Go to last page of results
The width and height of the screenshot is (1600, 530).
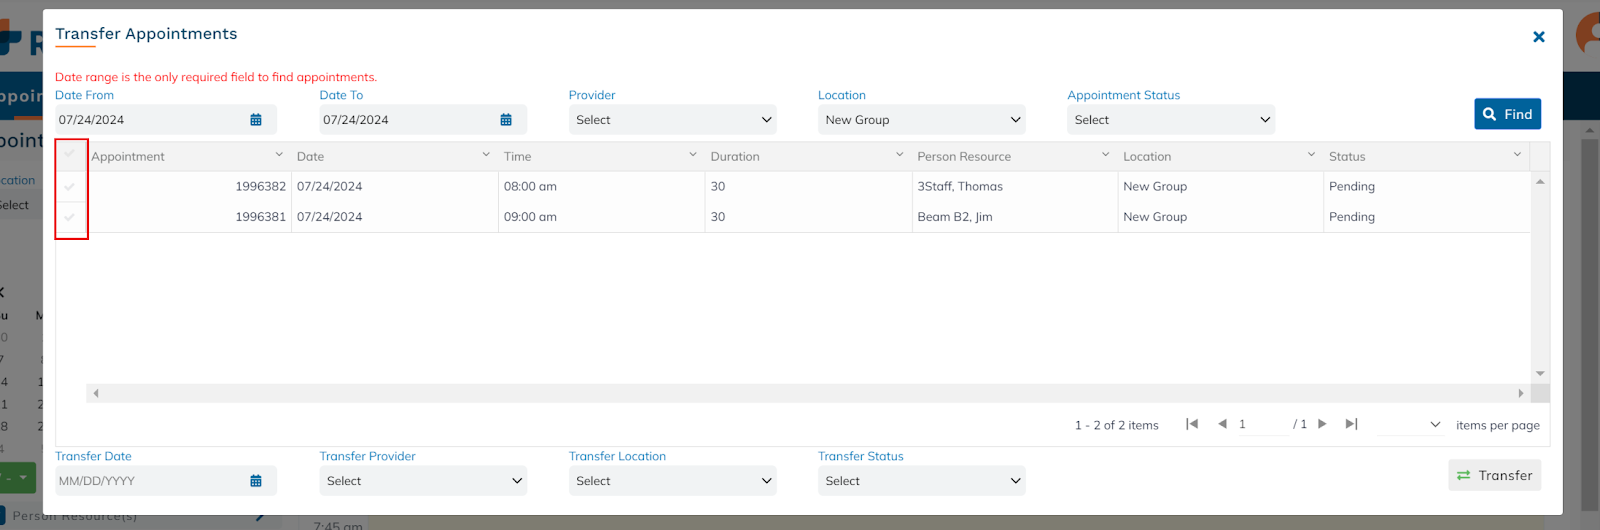tap(1351, 424)
